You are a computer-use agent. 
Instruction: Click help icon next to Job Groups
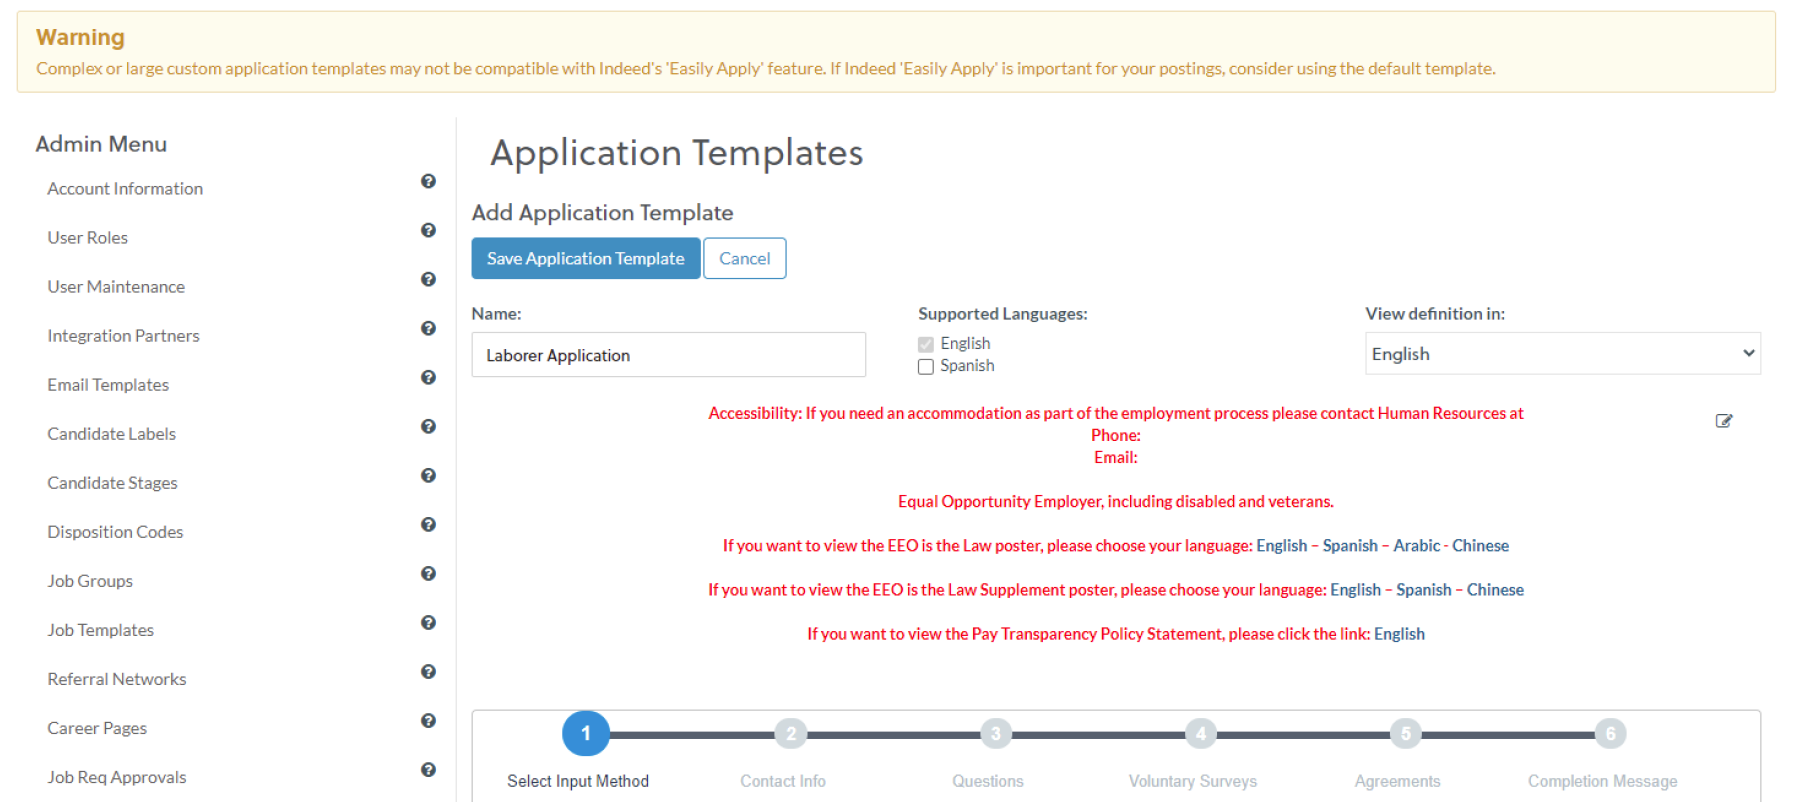[x=428, y=573]
